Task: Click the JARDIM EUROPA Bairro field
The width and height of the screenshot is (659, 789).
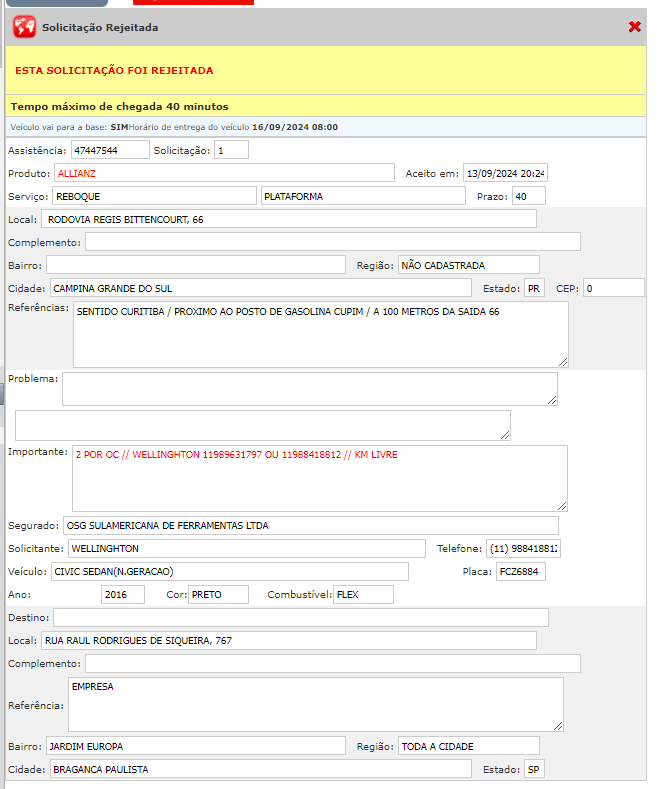Action: coord(196,746)
